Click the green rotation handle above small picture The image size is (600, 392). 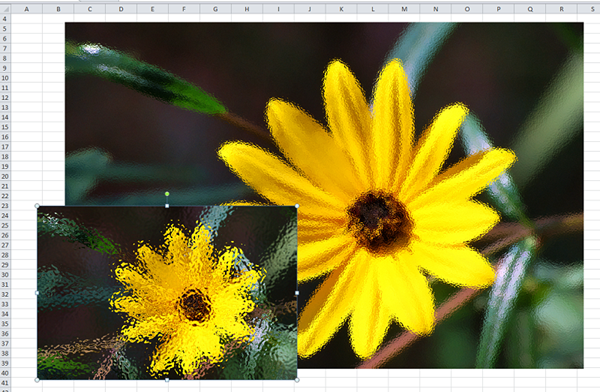click(x=167, y=194)
